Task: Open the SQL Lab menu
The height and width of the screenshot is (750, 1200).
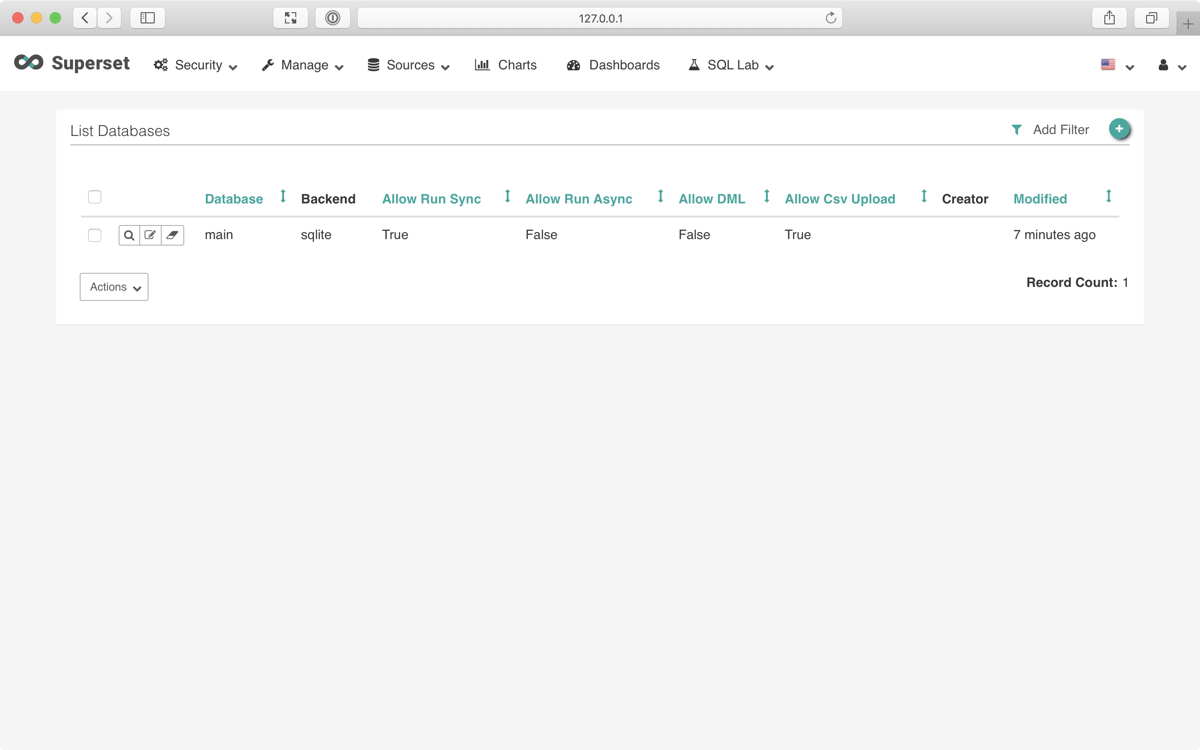Action: [731, 64]
